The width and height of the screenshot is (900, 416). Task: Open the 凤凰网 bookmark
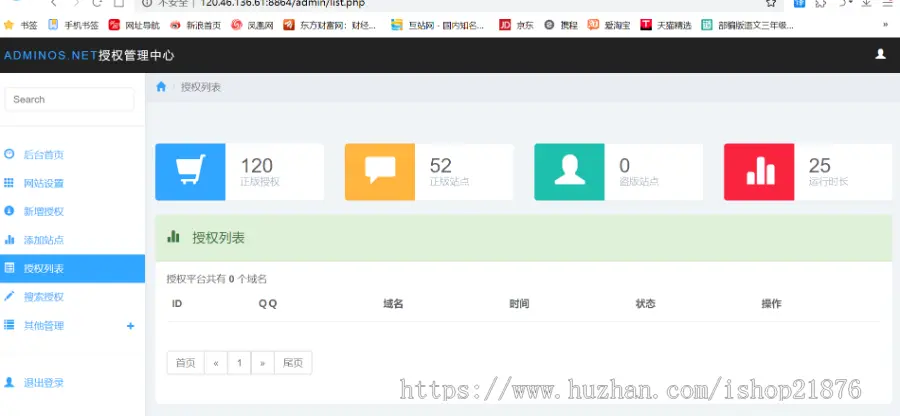tap(253, 25)
